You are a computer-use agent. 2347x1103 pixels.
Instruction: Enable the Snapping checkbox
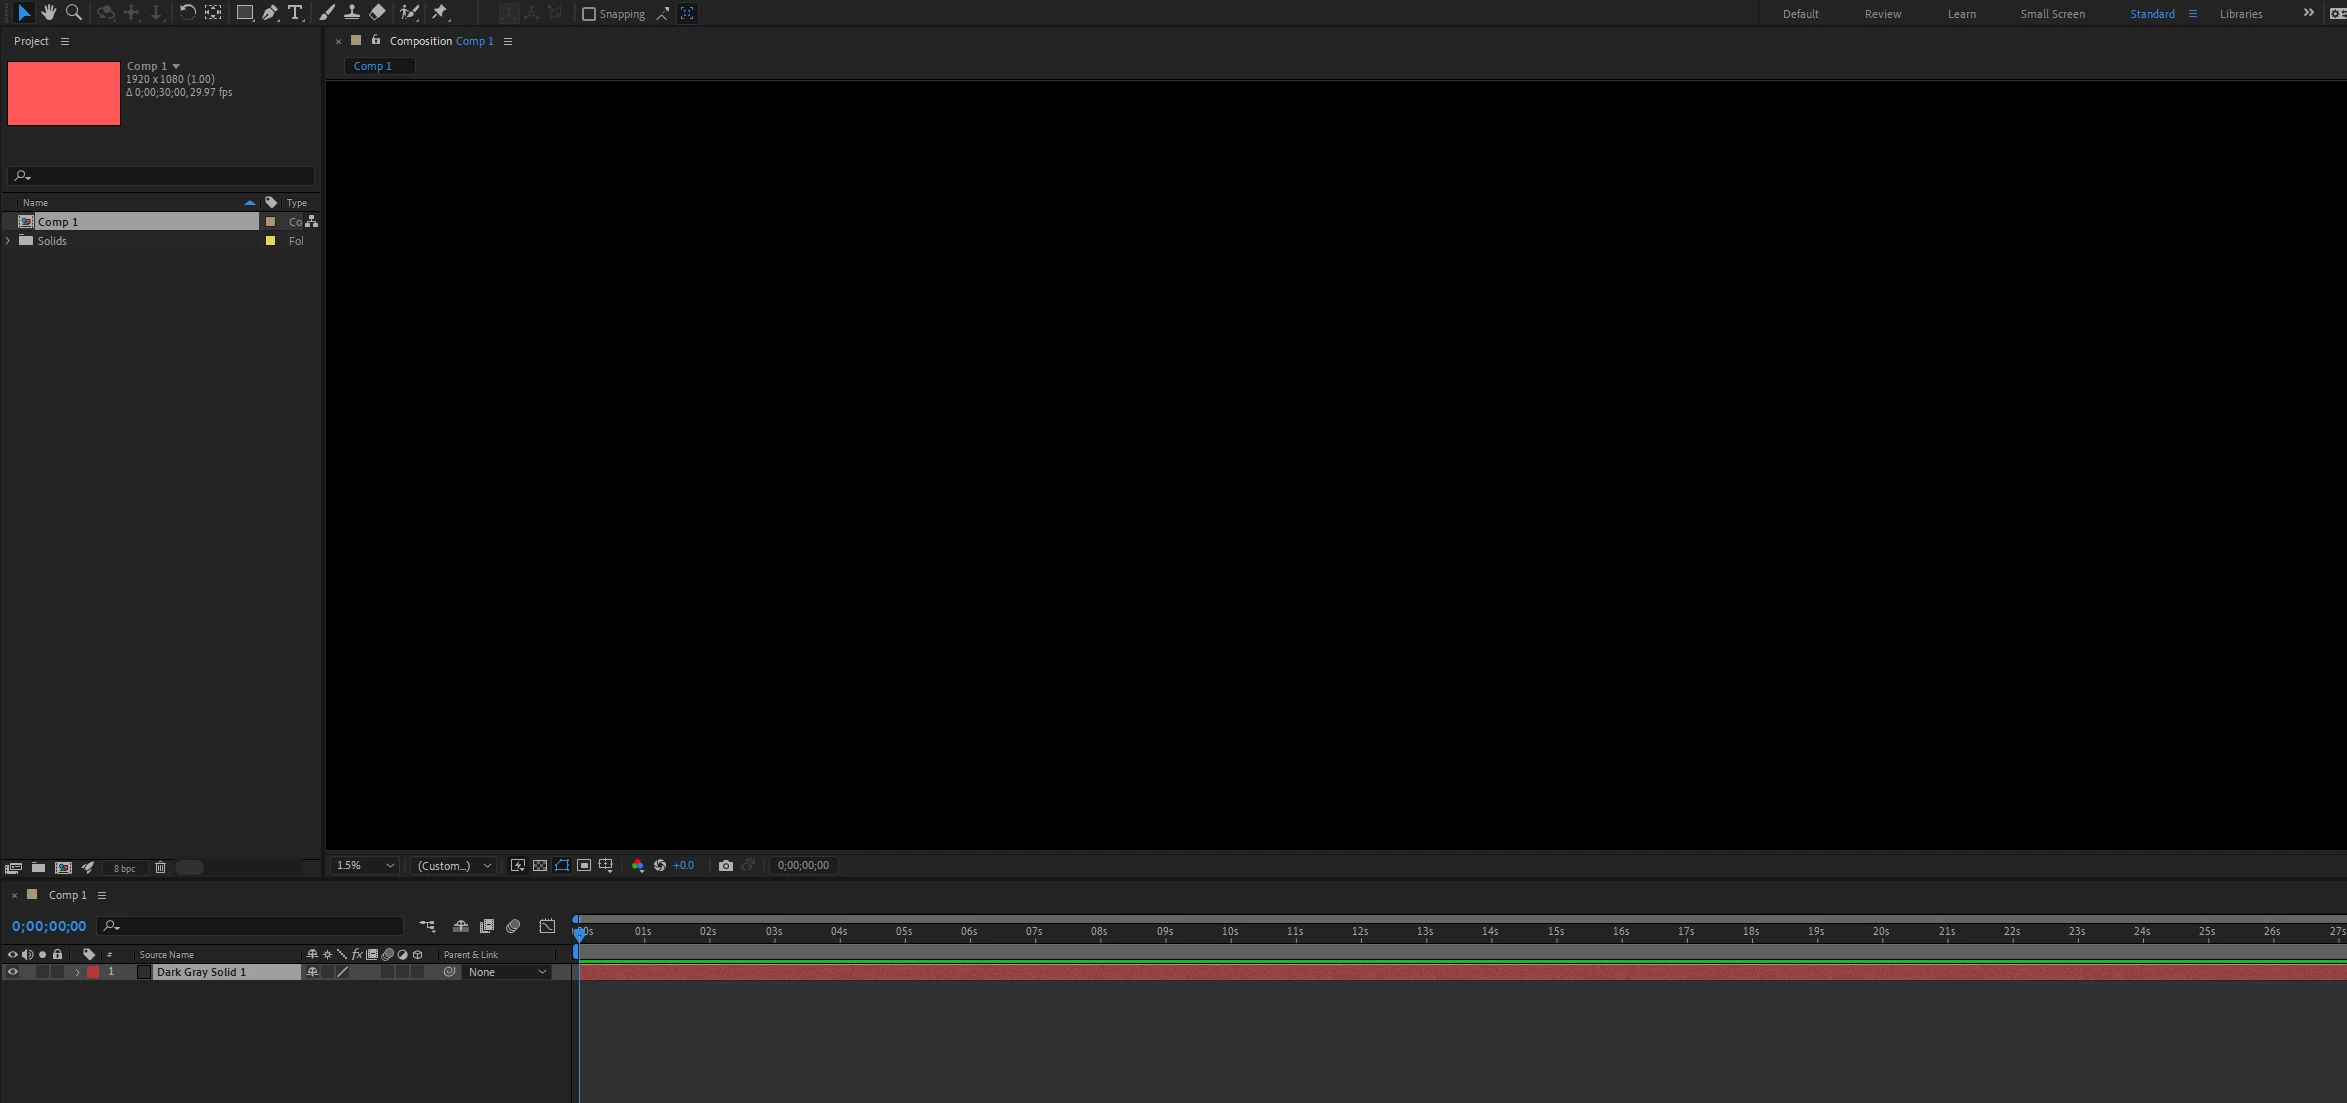(589, 14)
